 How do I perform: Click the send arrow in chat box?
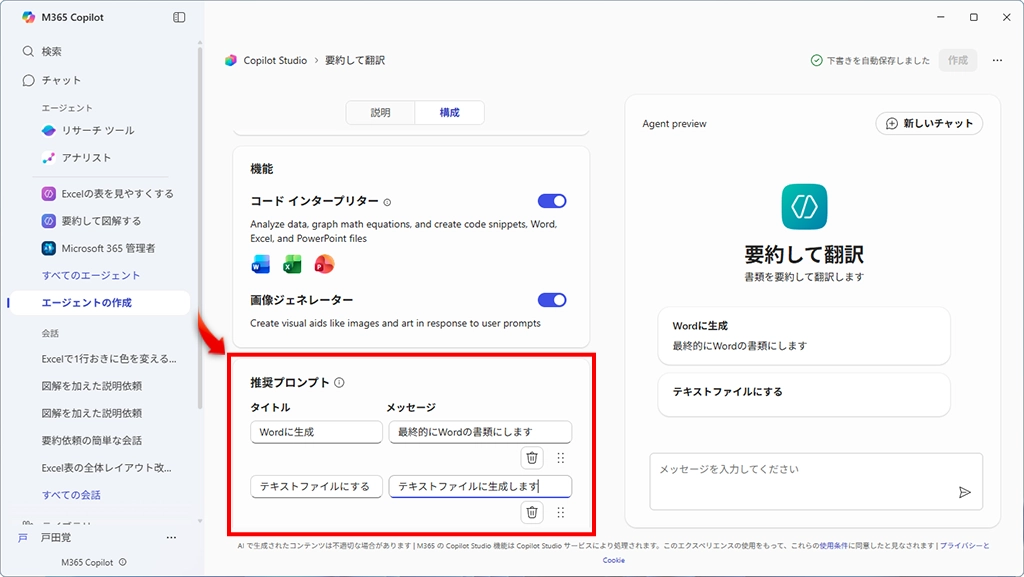click(964, 492)
